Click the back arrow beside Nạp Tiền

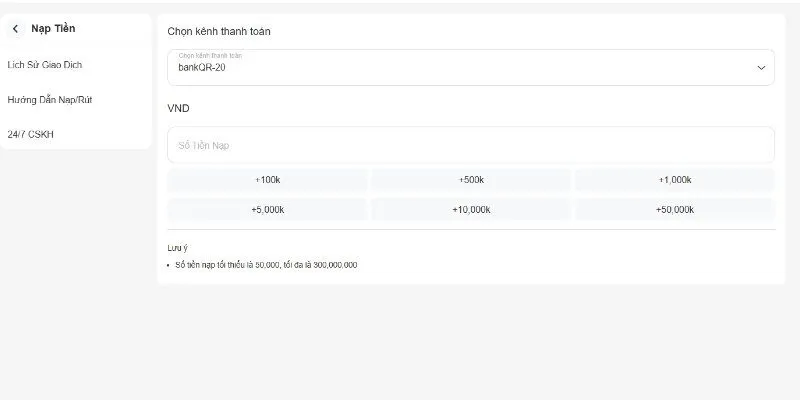tap(15, 29)
